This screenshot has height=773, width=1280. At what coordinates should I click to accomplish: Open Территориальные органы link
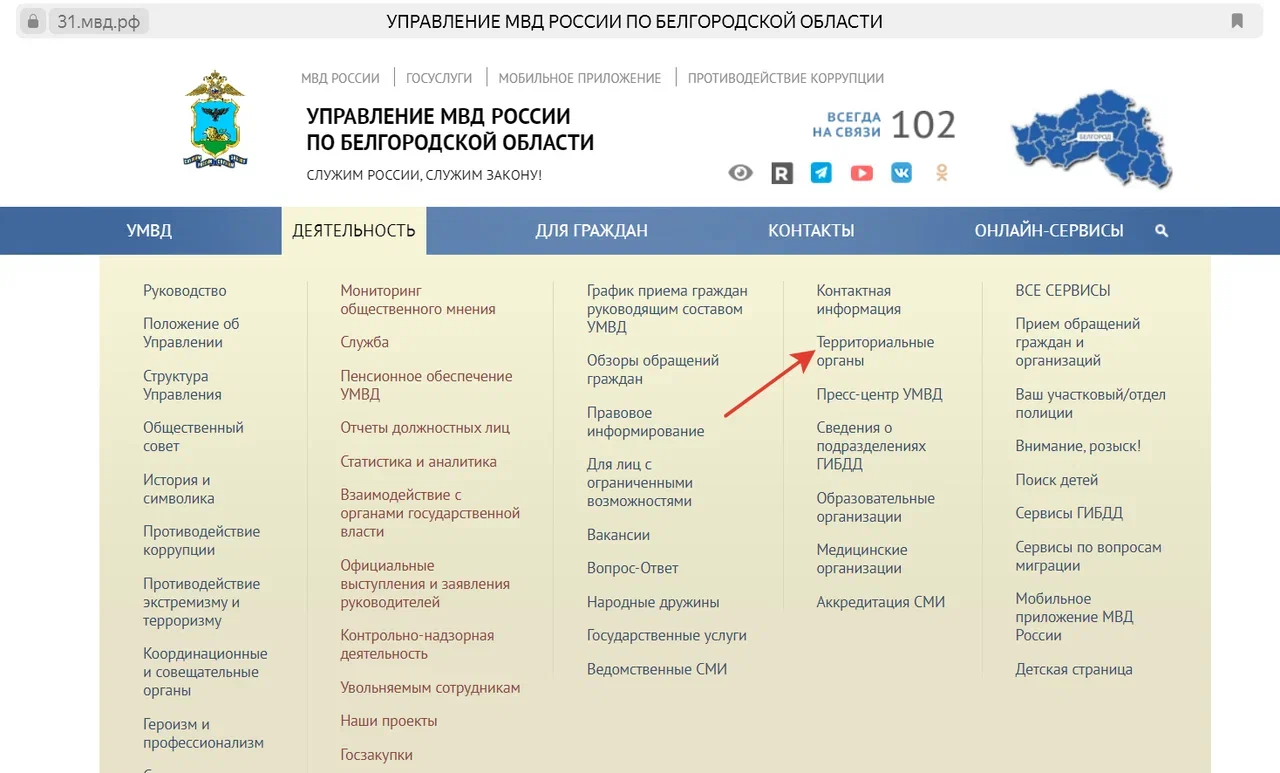pos(875,351)
